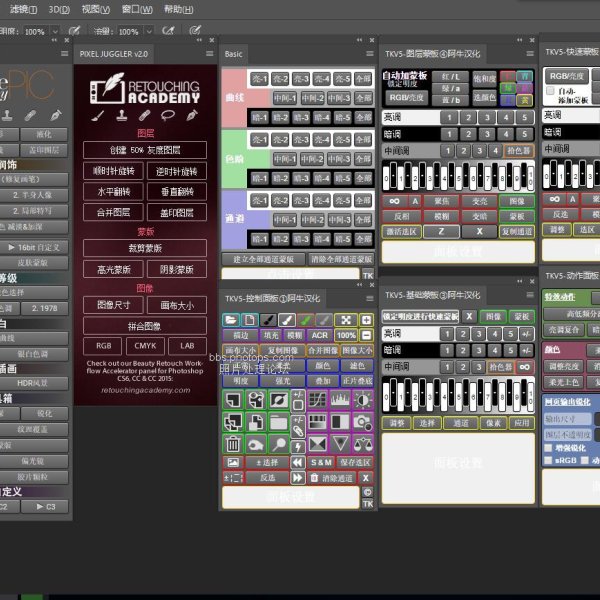Click the rewind double-arrow icon
This screenshot has width=600, height=600.
pos(297,463)
